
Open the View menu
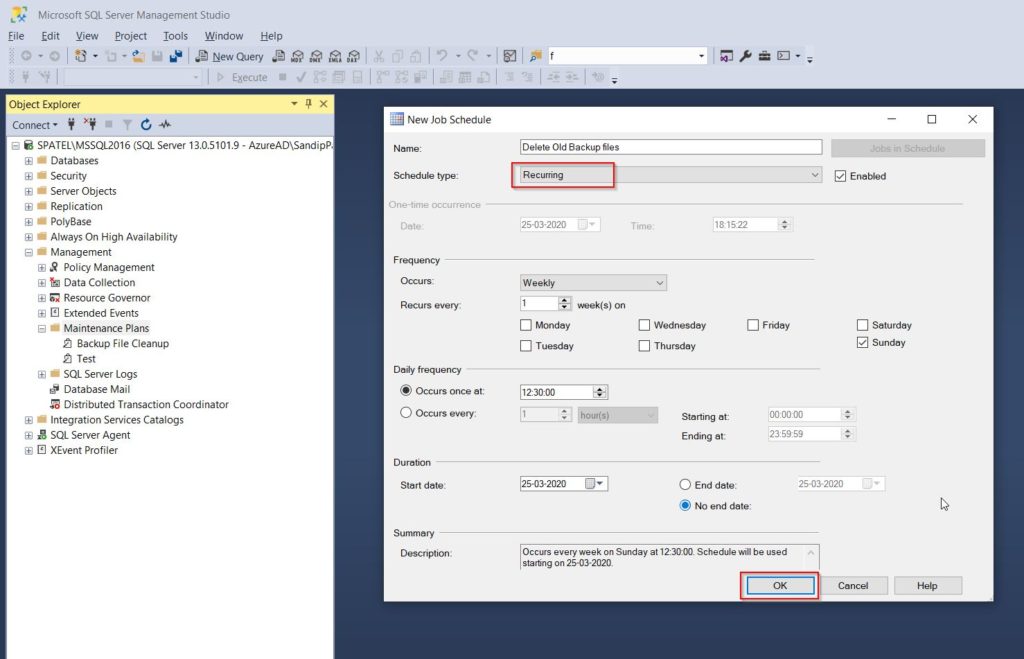[x=87, y=36]
